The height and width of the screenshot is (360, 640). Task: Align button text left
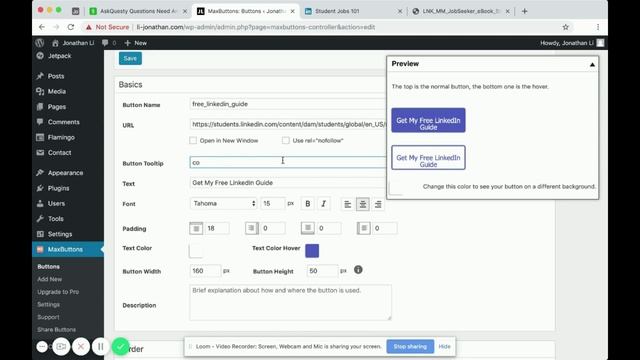coord(347,204)
